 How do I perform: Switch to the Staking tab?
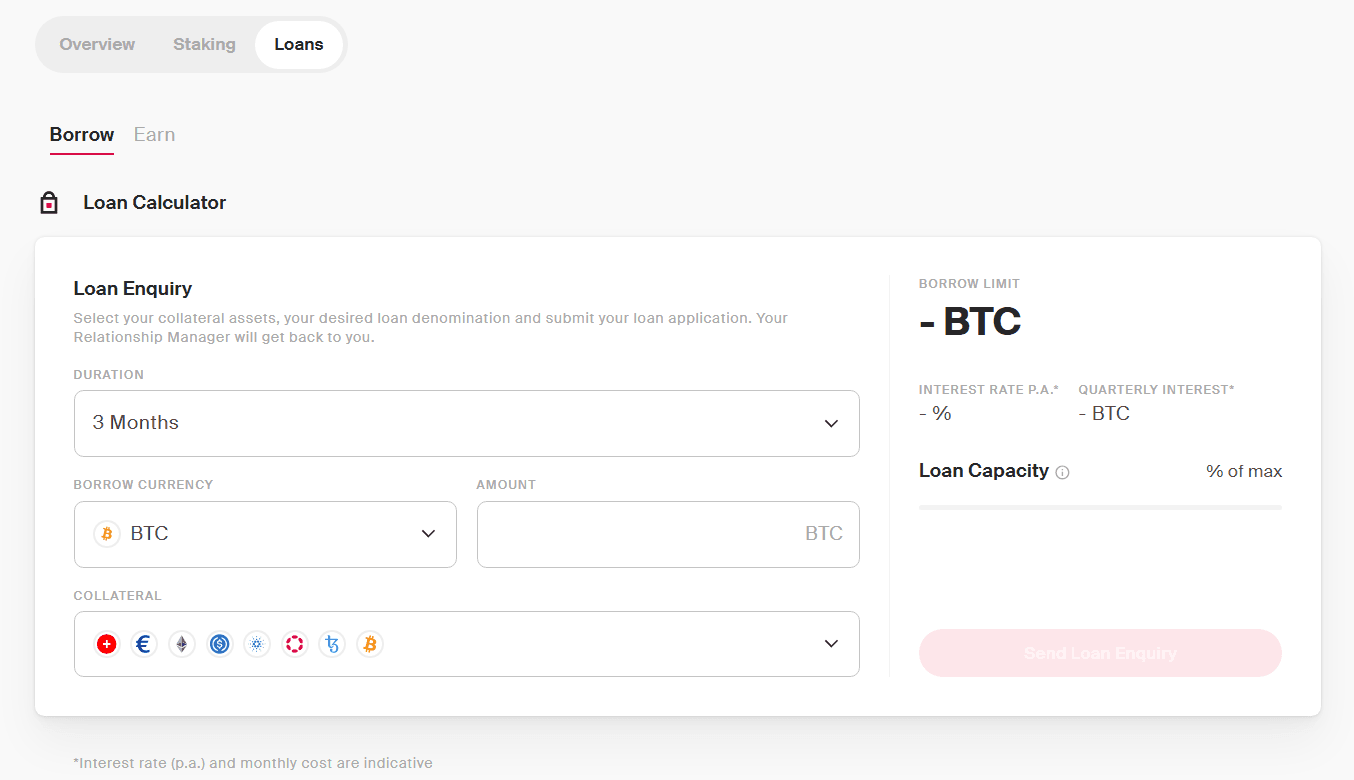pyautogui.click(x=204, y=44)
